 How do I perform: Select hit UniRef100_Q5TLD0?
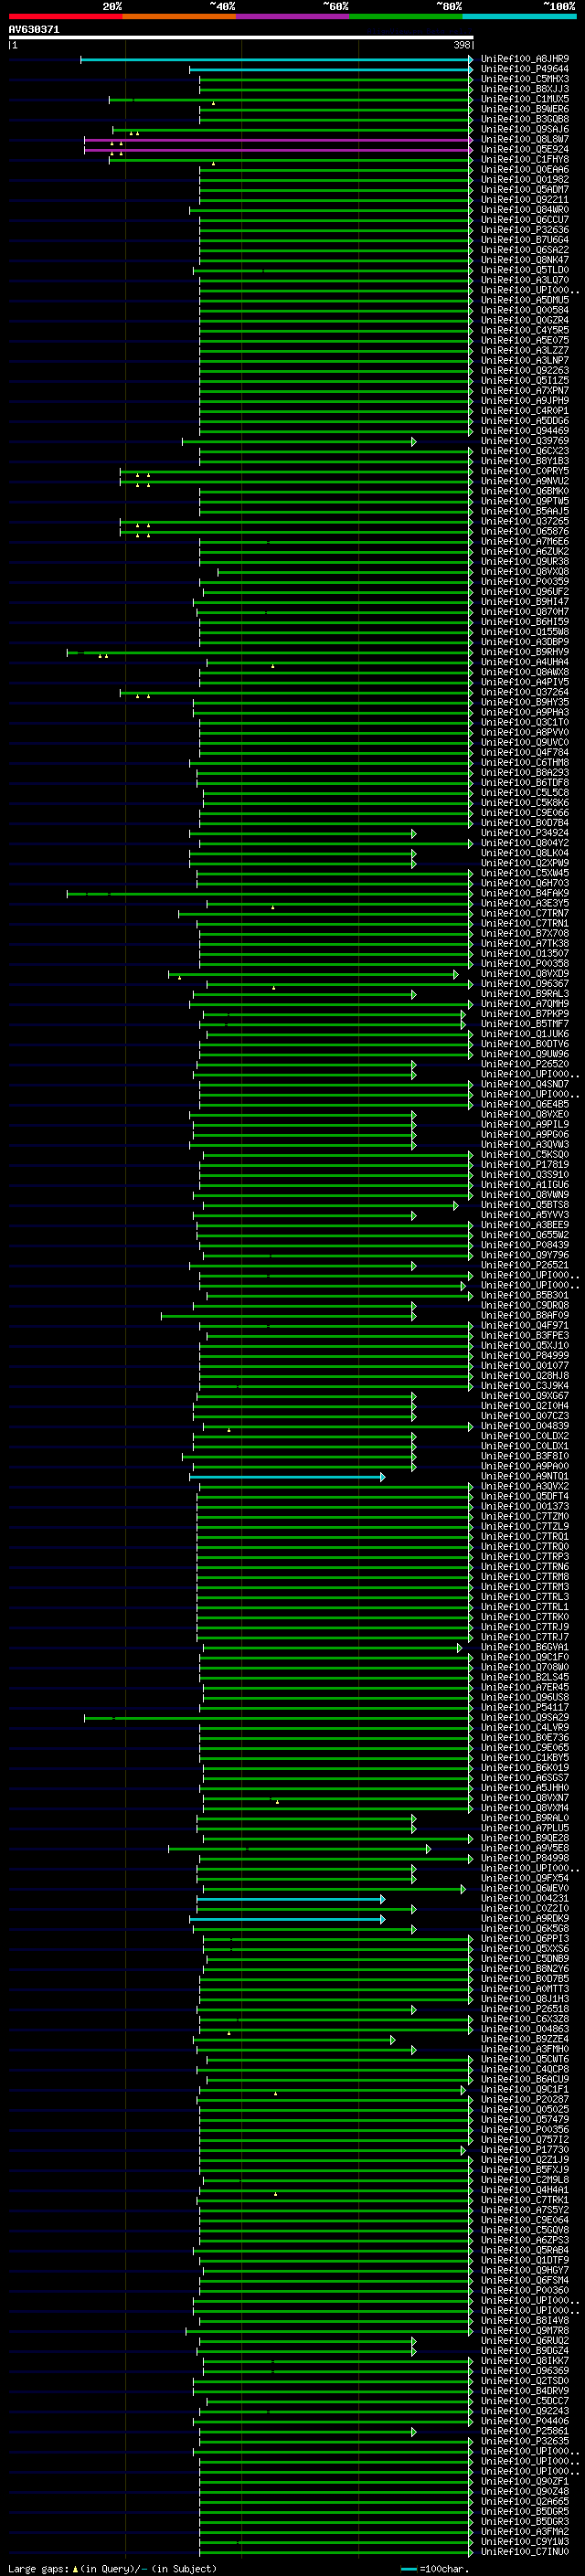click(x=524, y=270)
